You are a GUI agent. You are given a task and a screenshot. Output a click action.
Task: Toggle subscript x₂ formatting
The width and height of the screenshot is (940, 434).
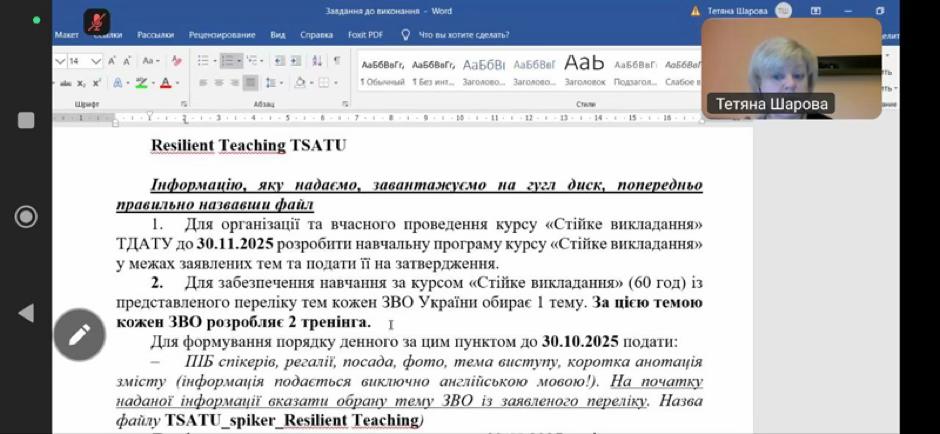pos(82,83)
